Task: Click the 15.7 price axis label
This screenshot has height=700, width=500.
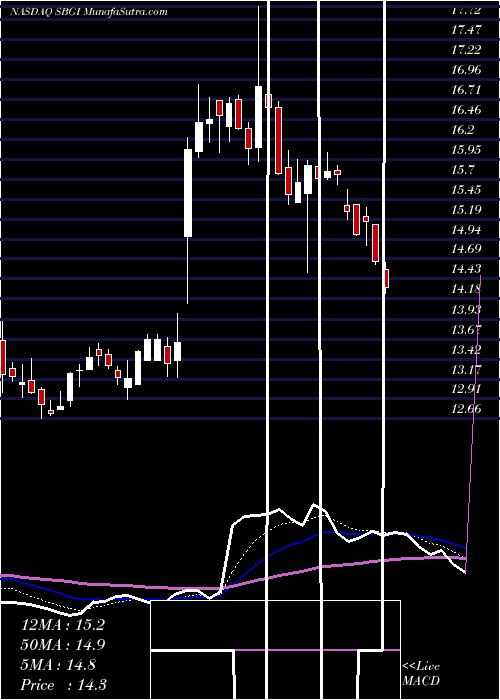Action: (x=462, y=170)
